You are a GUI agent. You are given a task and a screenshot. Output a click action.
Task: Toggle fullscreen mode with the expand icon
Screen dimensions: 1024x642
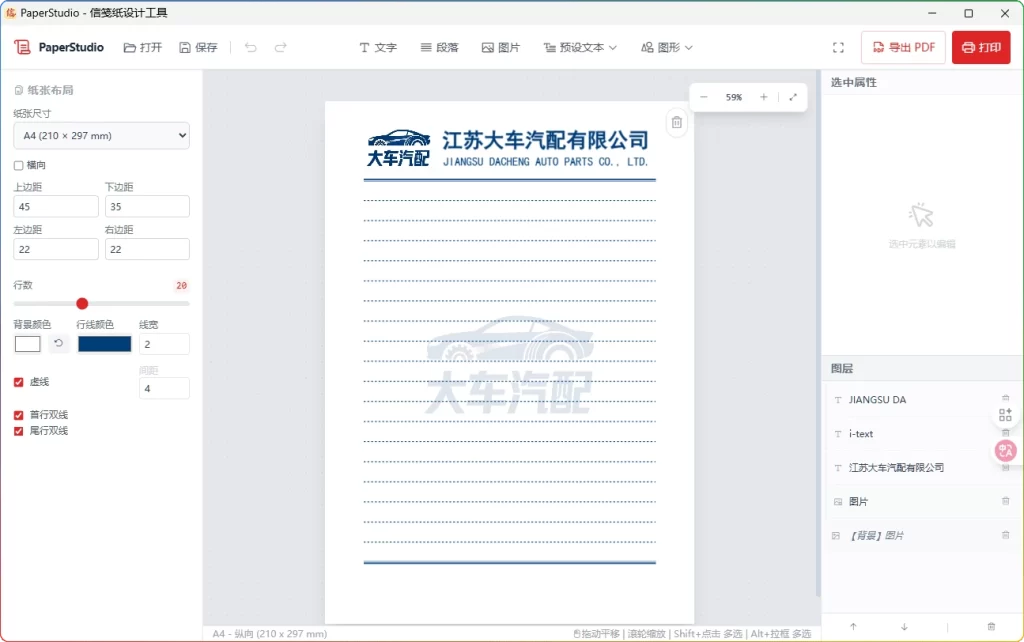click(838, 46)
